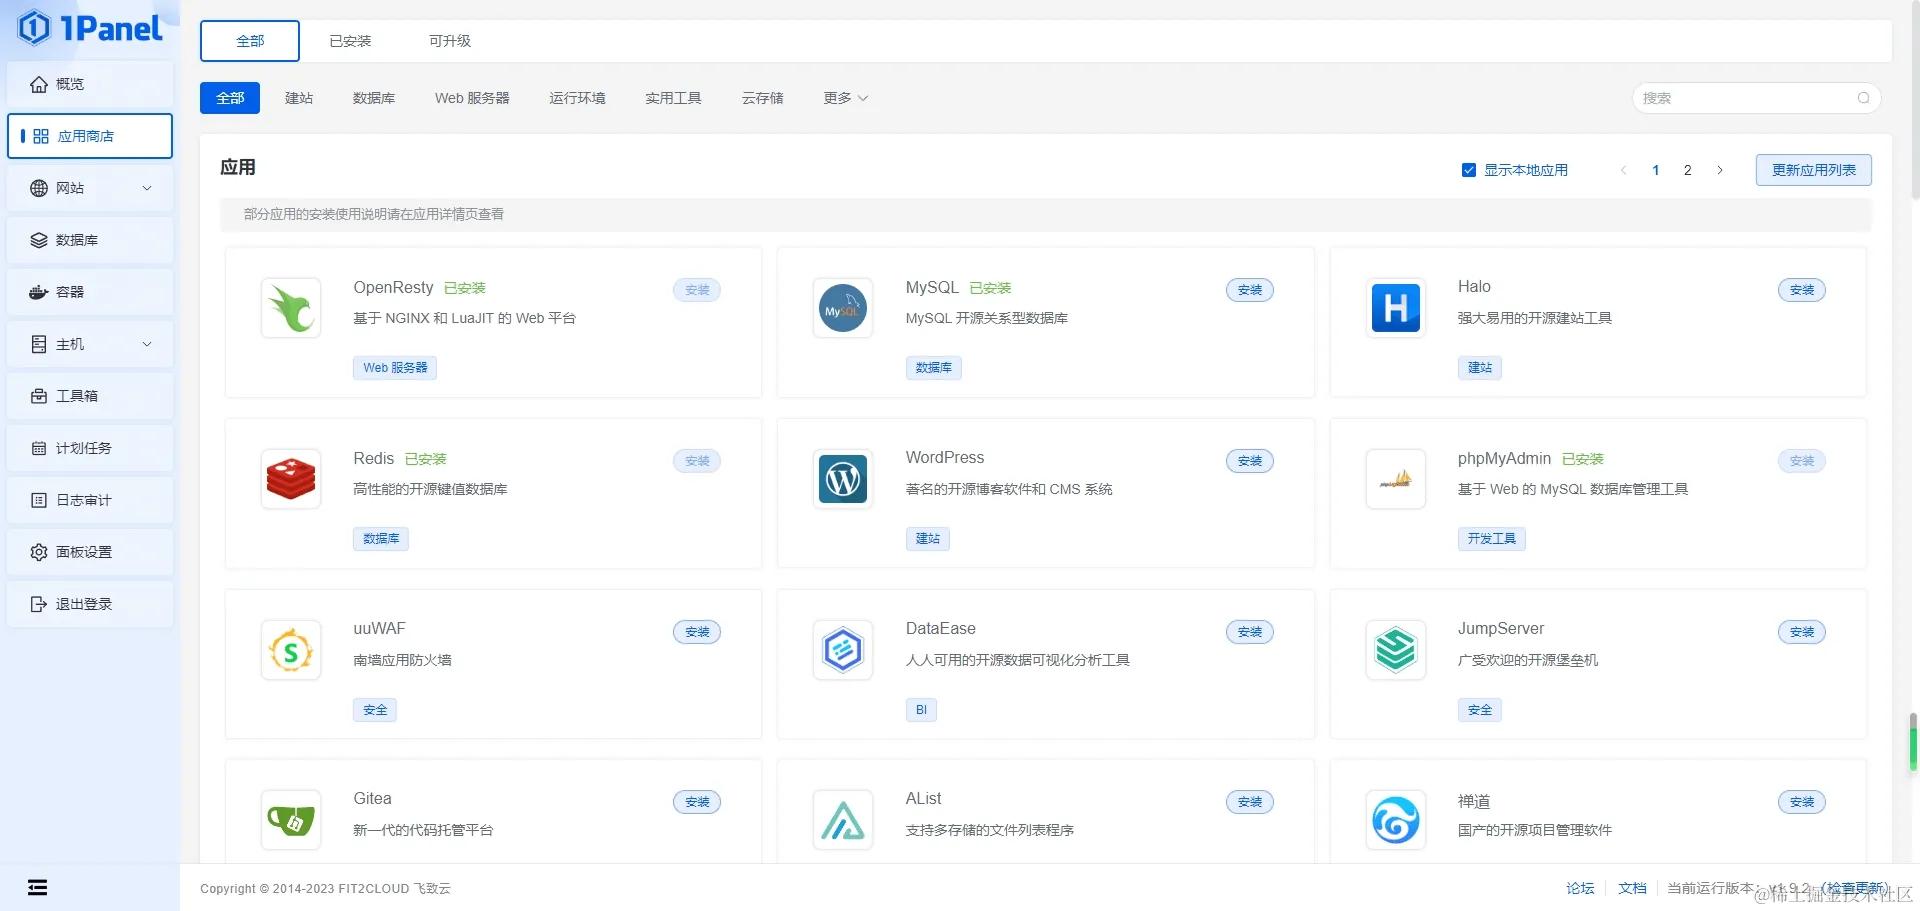The height and width of the screenshot is (911, 1920).
Task: Collapse the sidebar menu icon
Action: point(37,888)
